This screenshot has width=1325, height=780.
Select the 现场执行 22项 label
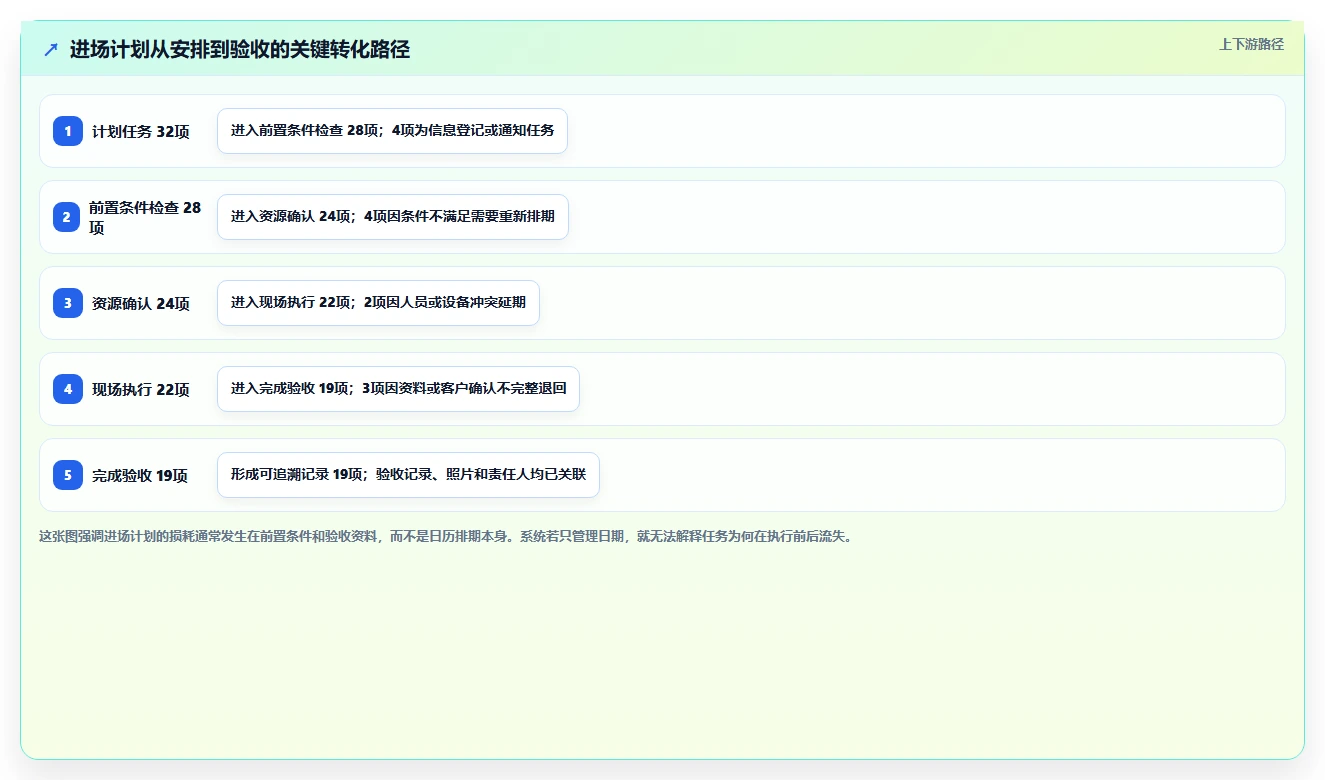coord(141,389)
